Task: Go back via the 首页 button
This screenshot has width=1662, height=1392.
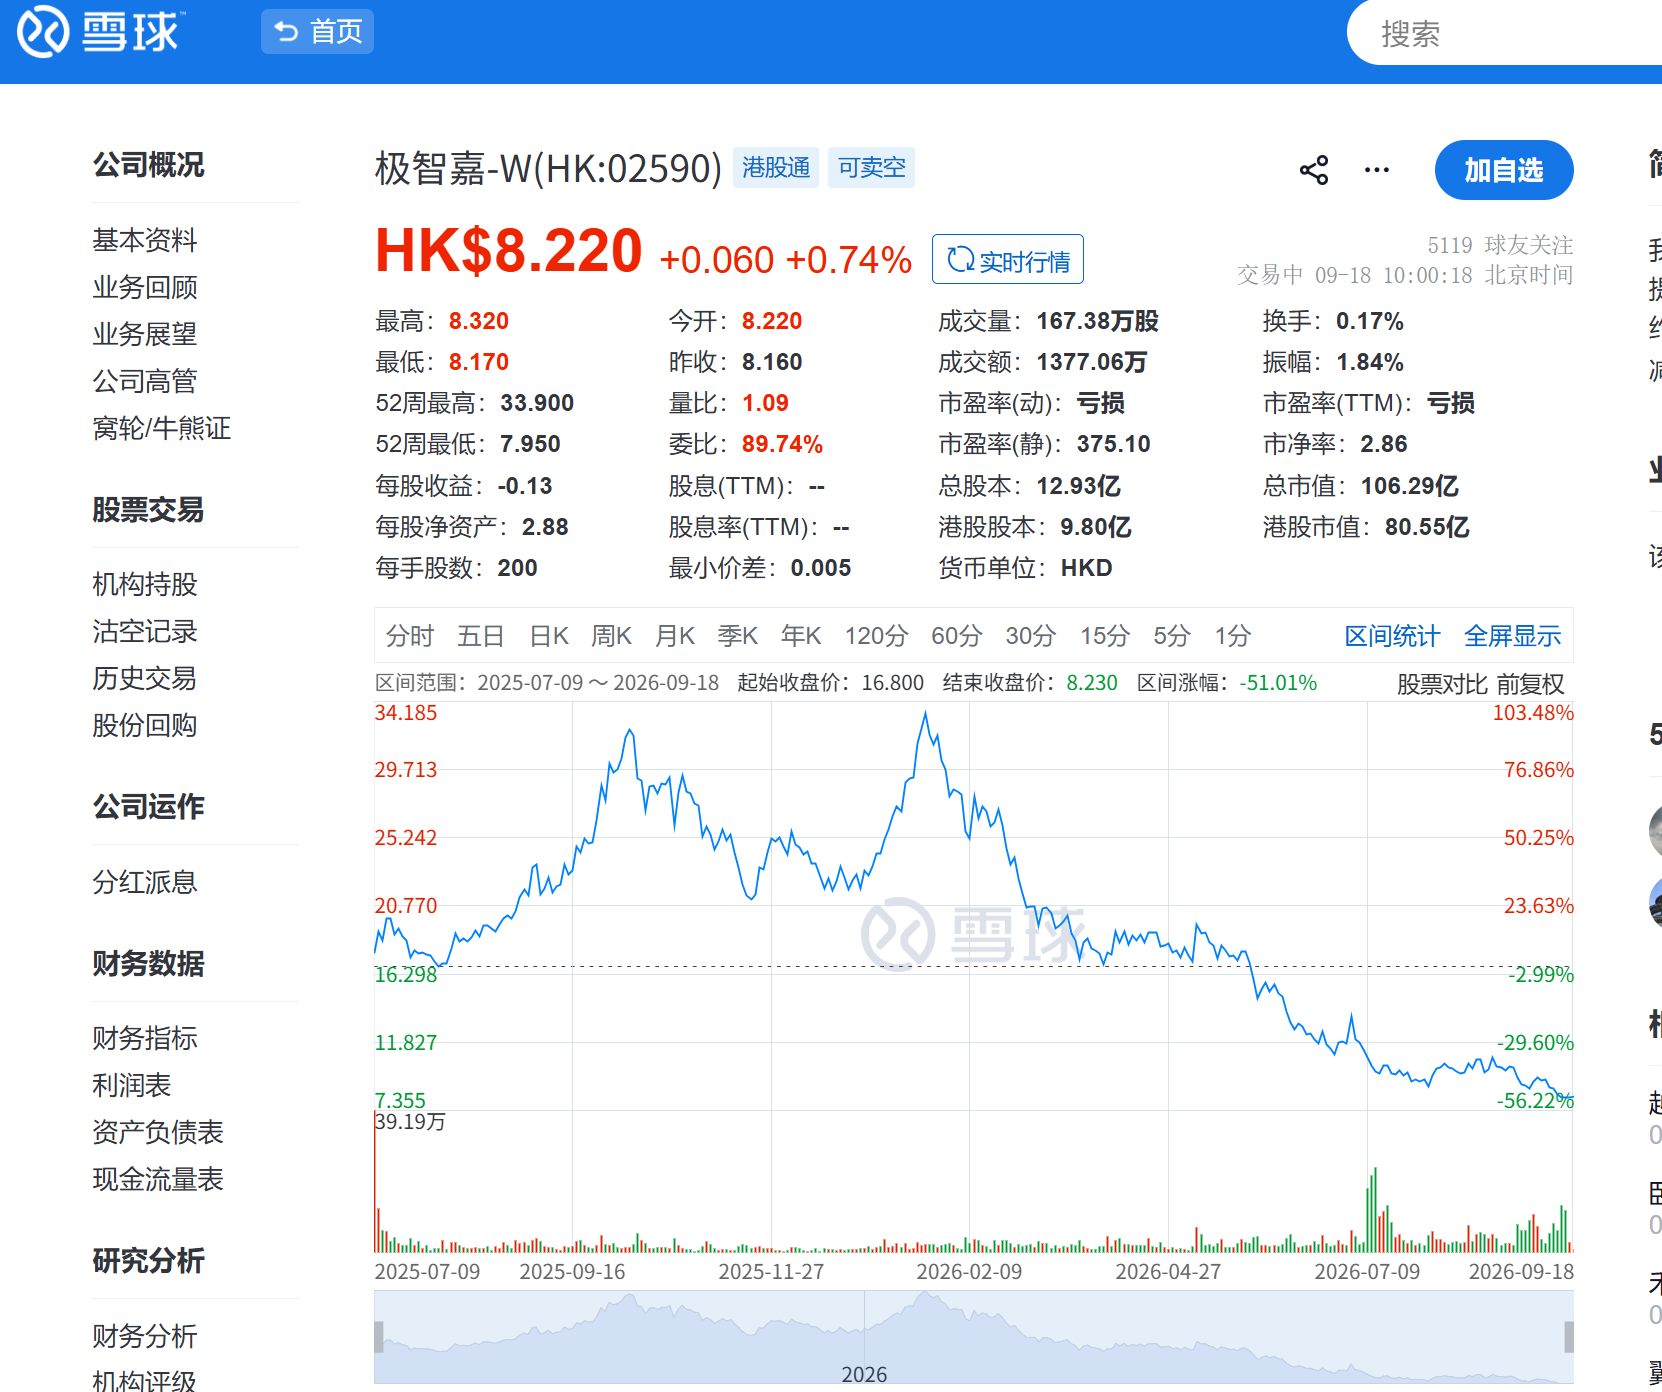Action: 317,32
